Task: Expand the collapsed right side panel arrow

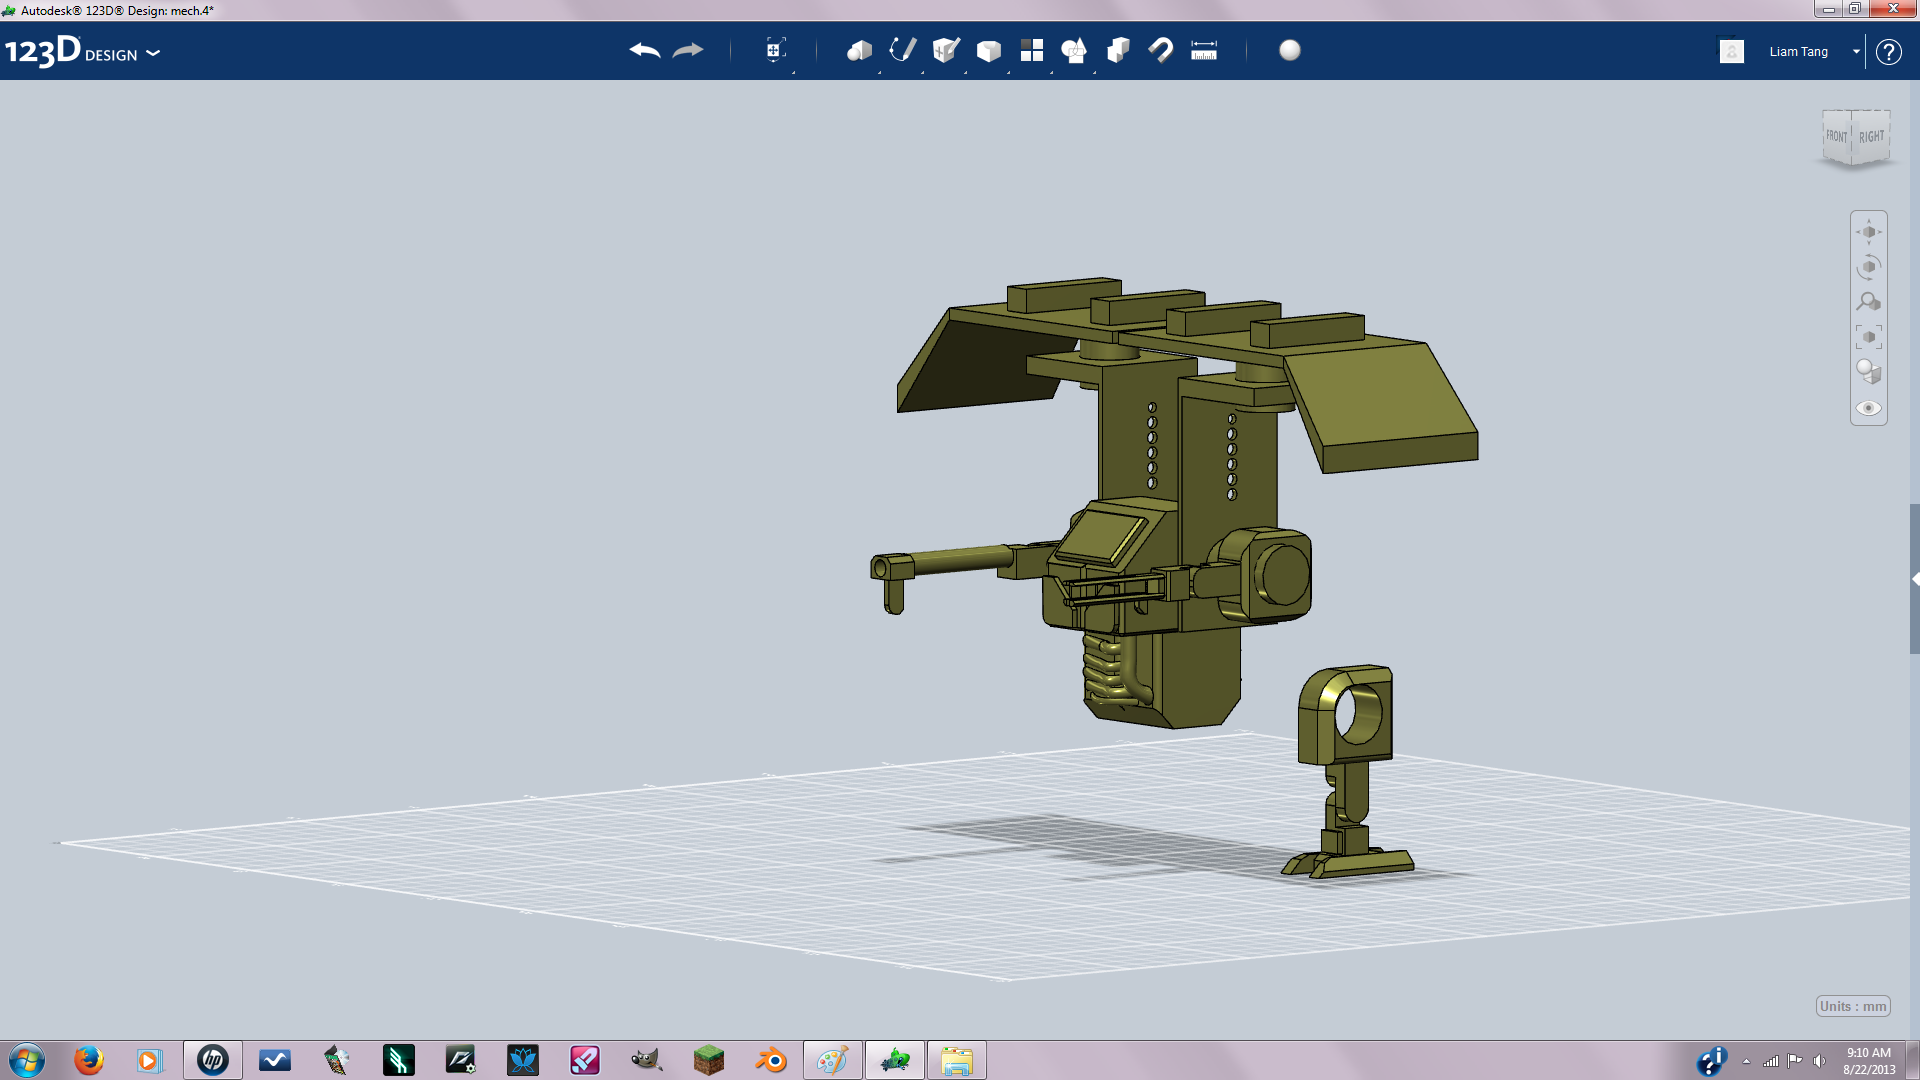Action: pyautogui.click(x=1915, y=579)
